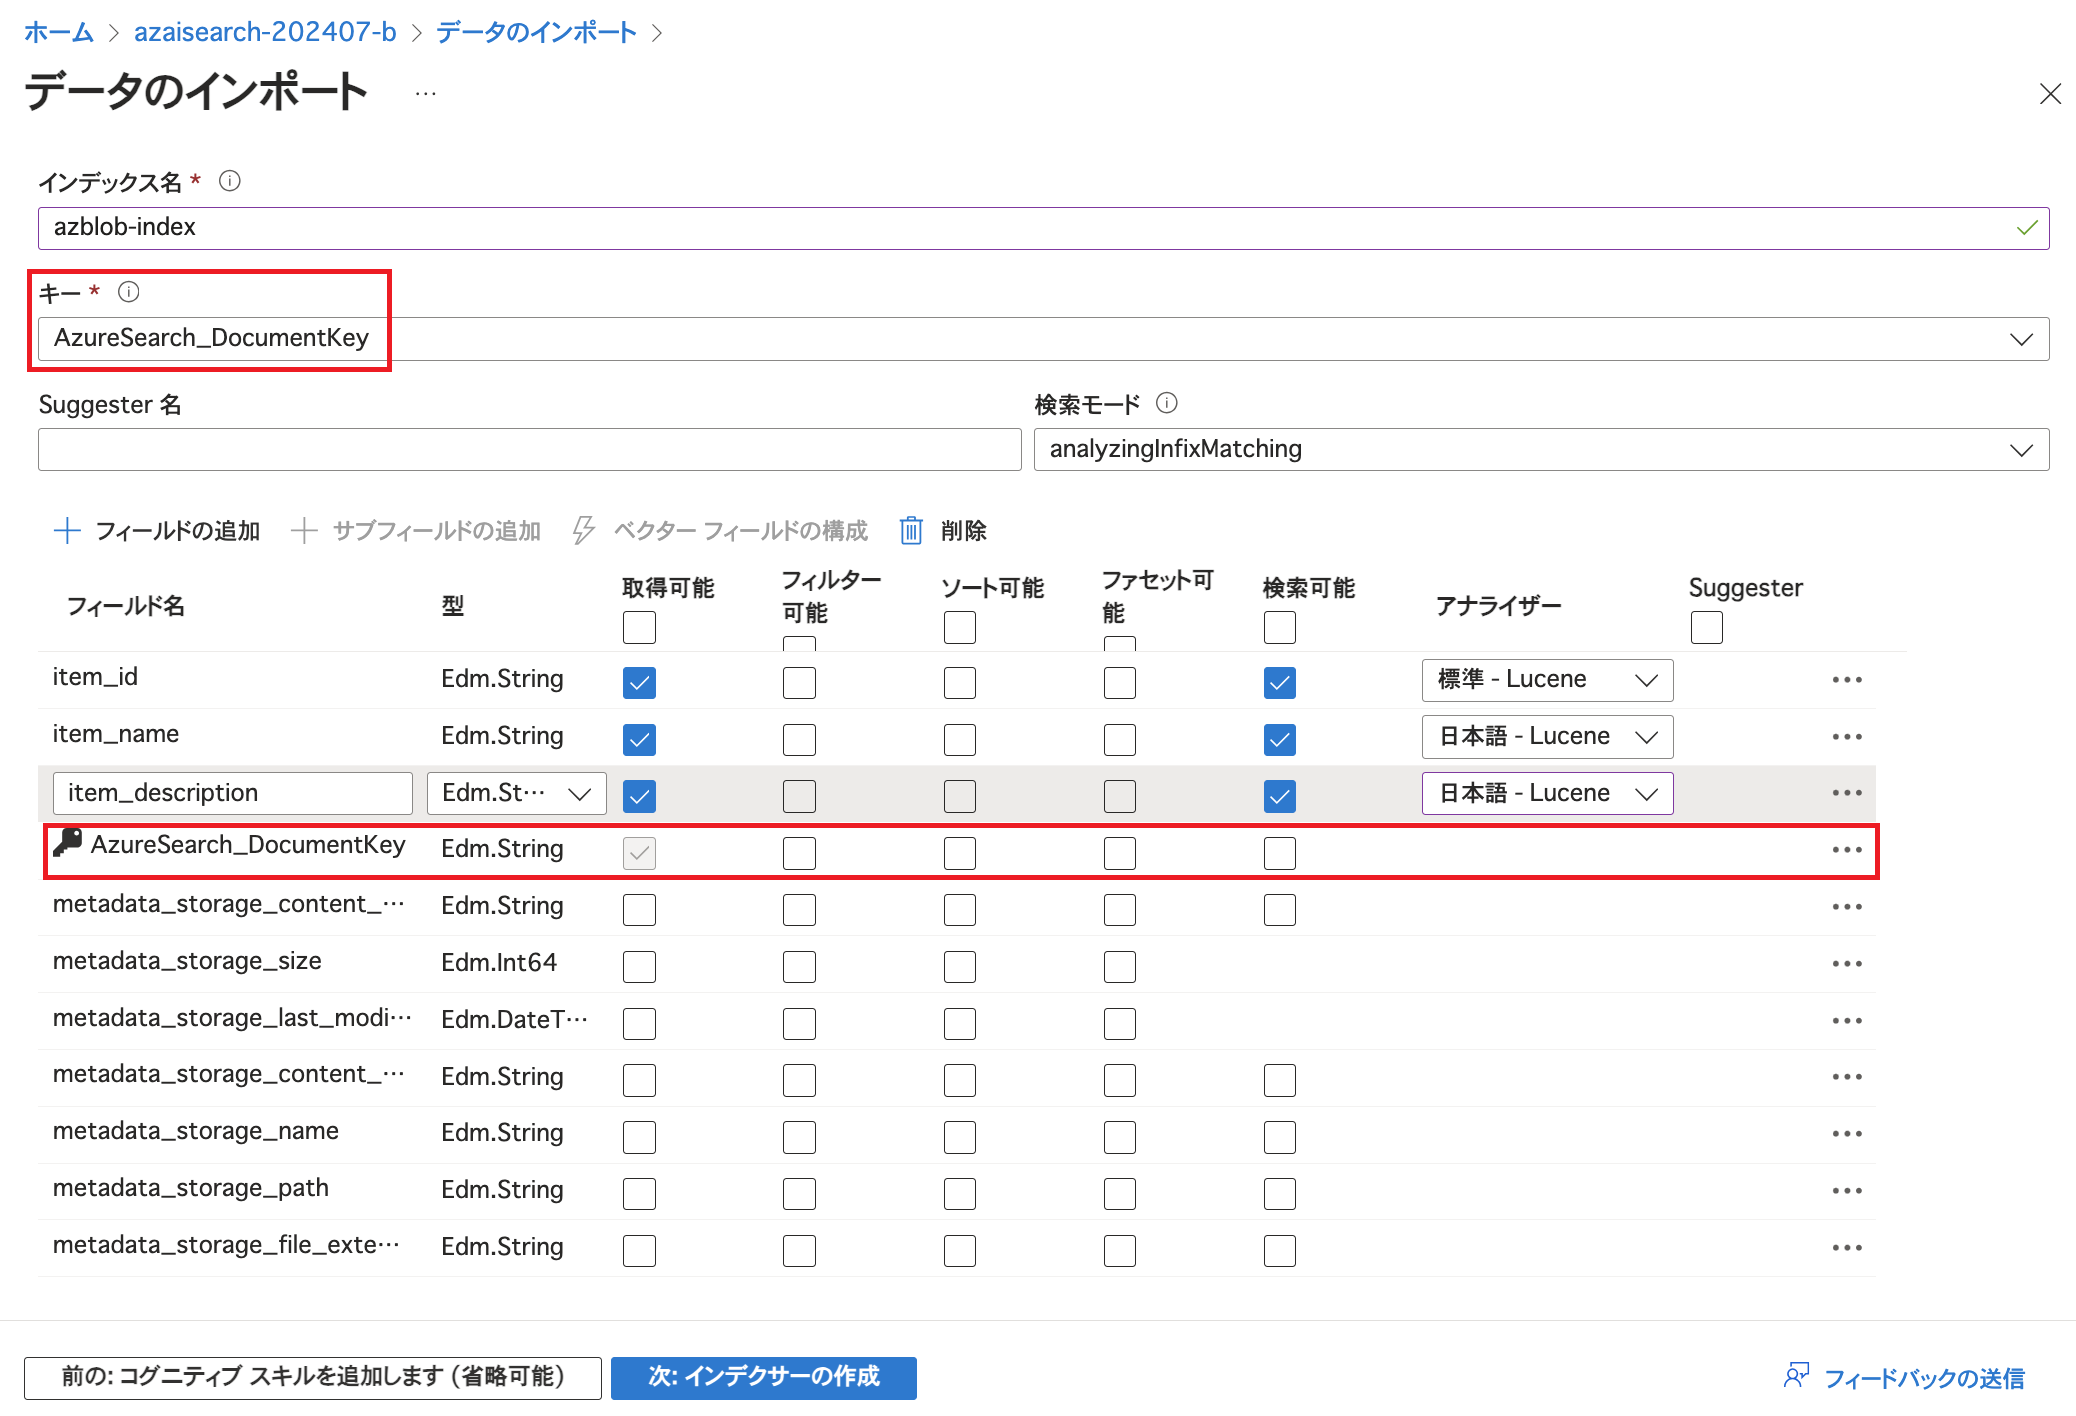Viewport: 2076px width, 1416px height.
Task: Open more options for metadata_storage_name row
Action: [x=1847, y=1134]
